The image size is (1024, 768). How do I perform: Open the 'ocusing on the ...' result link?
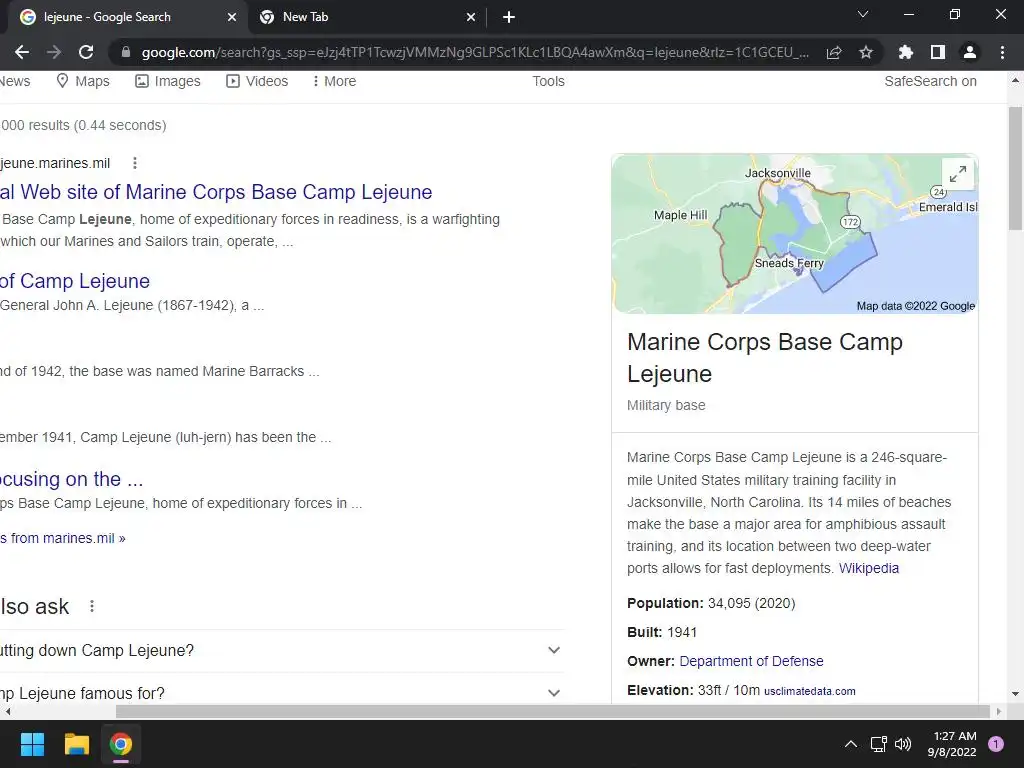[72, 479]
